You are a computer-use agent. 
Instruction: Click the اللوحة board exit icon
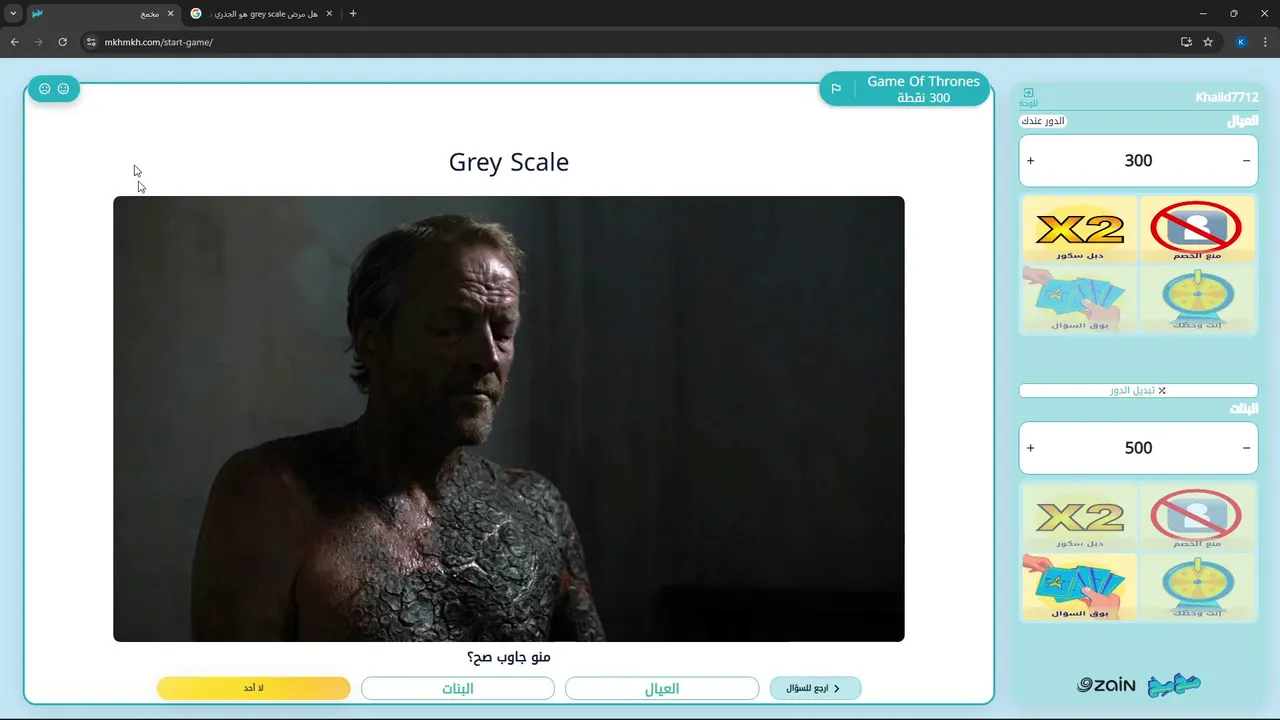(1028, 97)
